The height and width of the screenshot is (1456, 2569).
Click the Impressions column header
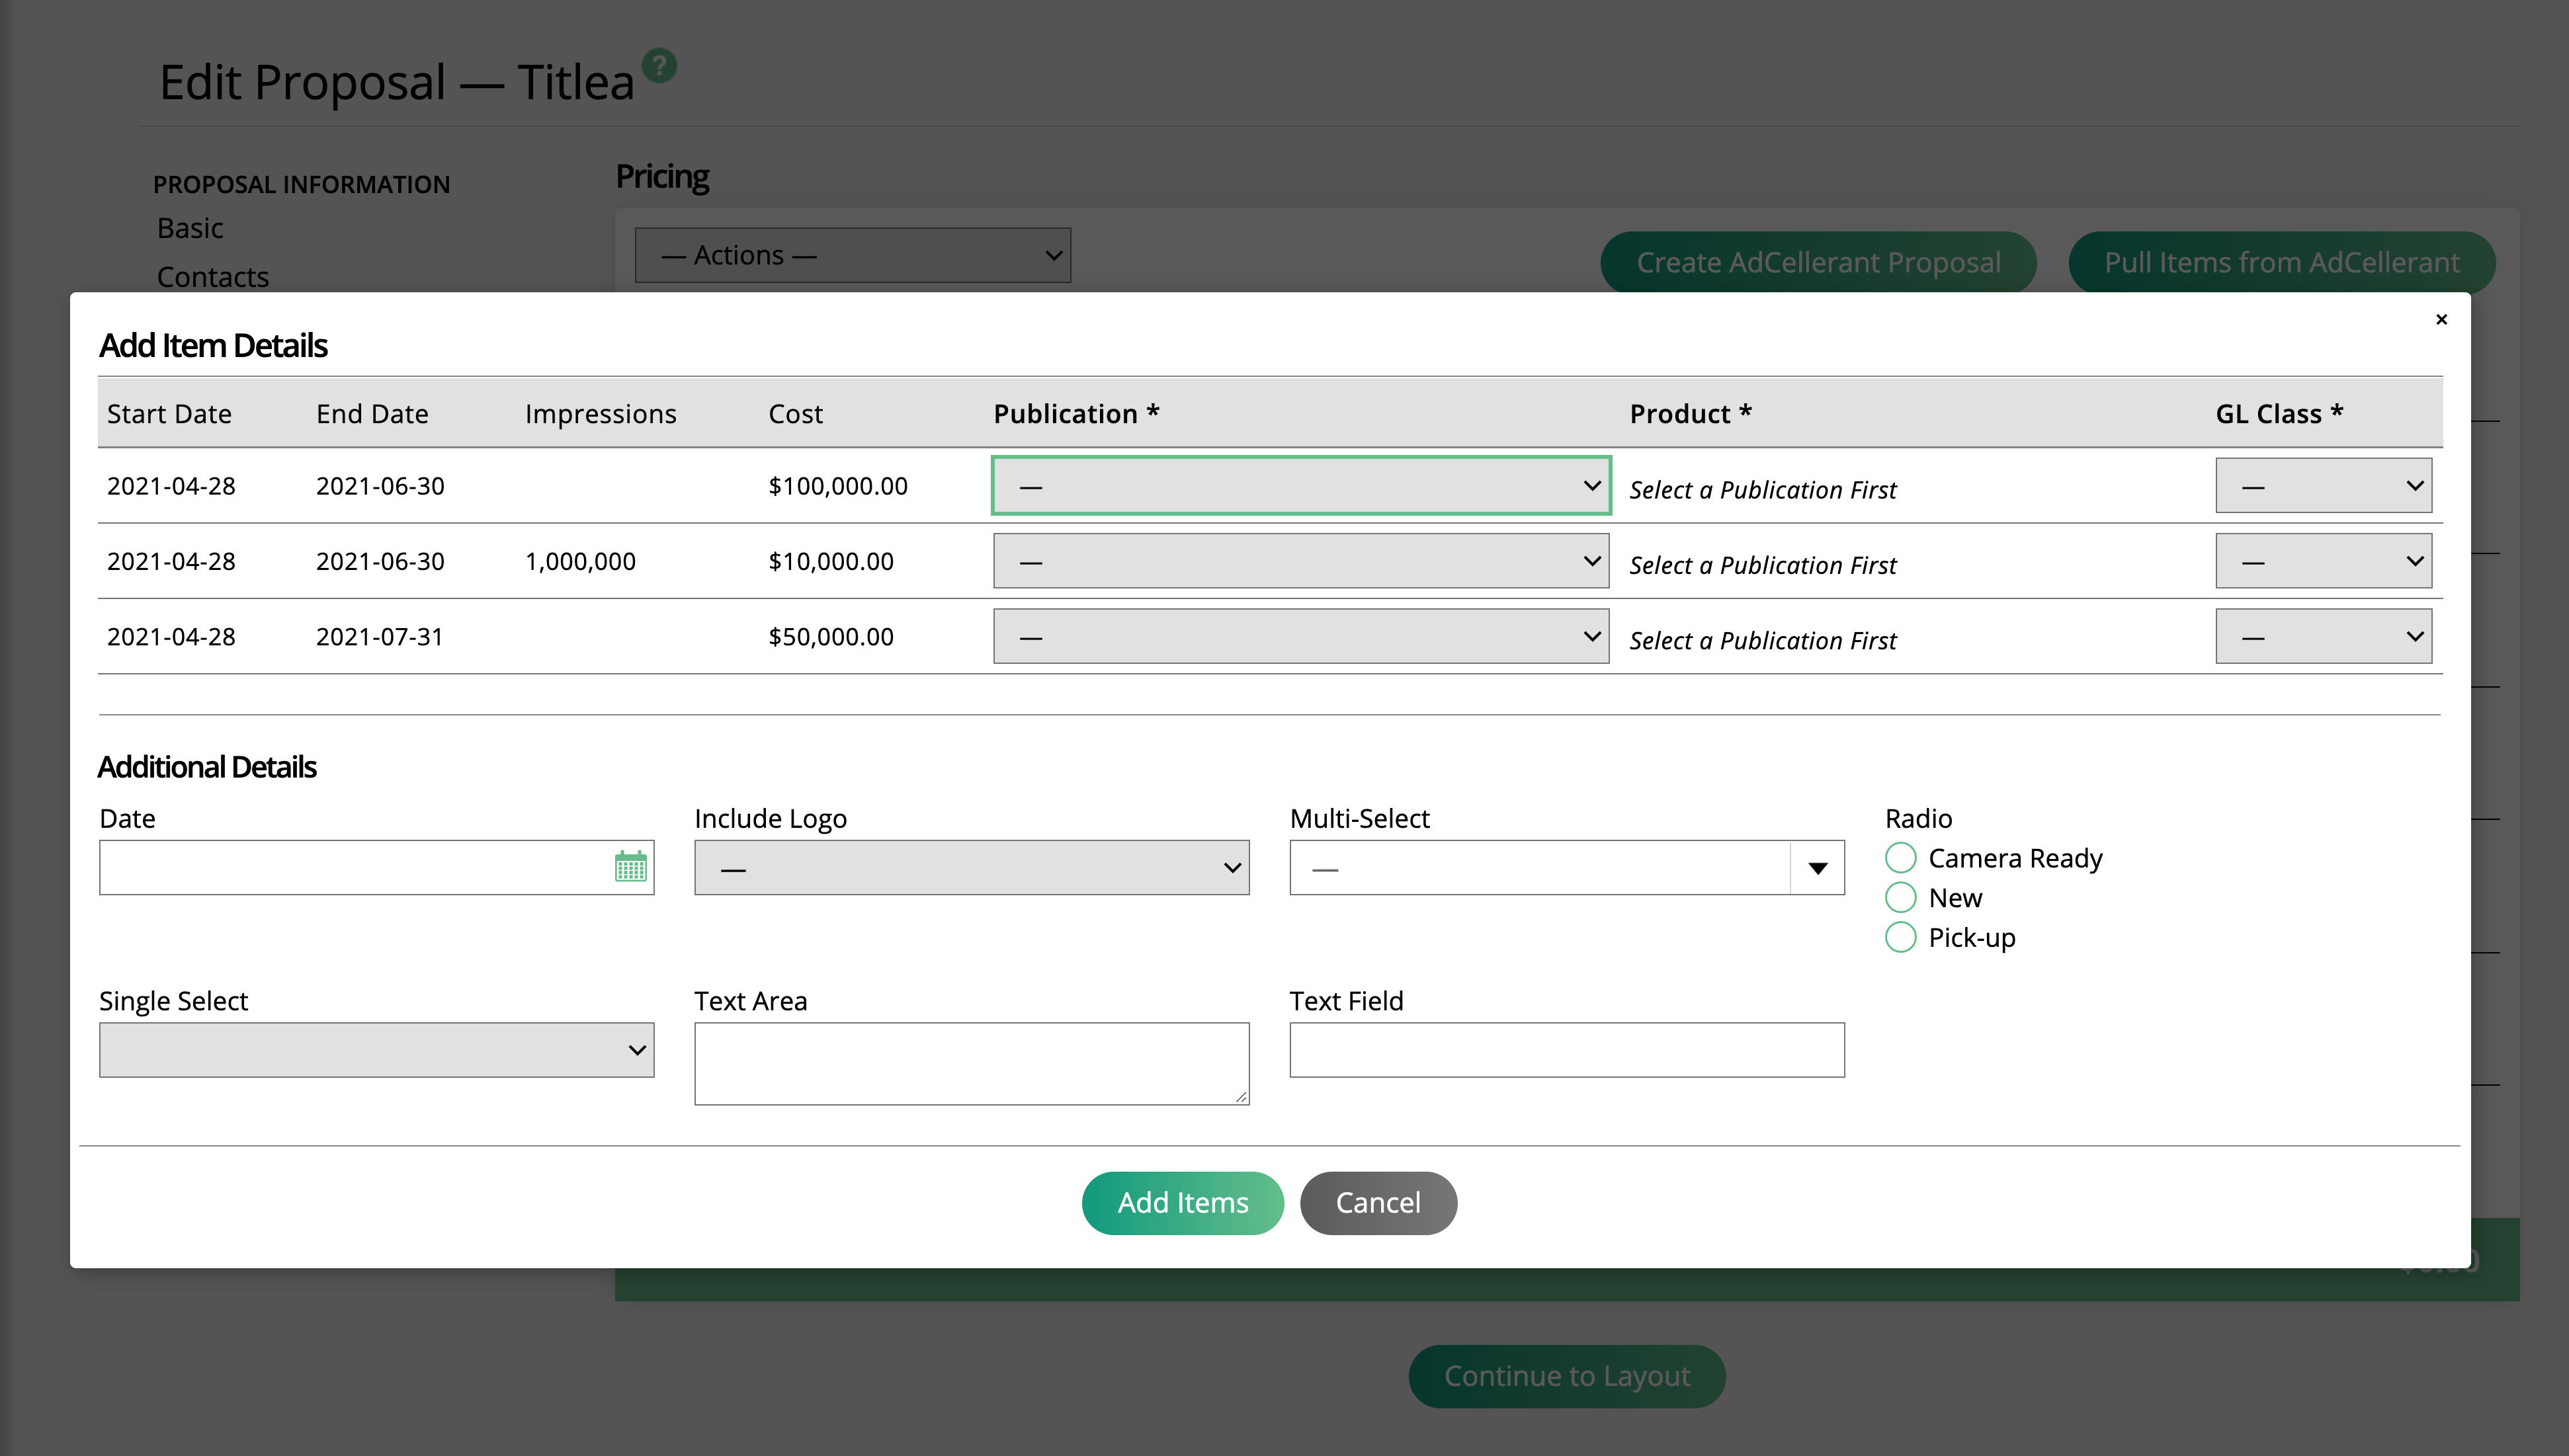pos(600,414)
